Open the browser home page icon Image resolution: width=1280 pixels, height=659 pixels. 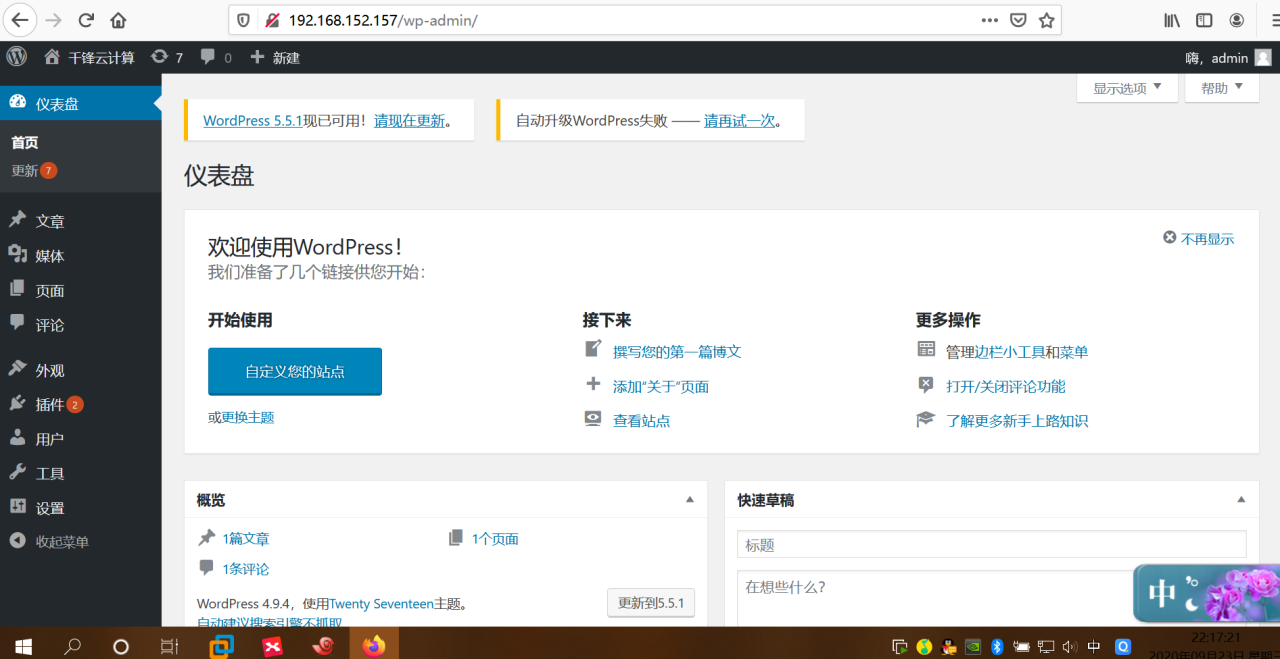click(x=118, y=20)
